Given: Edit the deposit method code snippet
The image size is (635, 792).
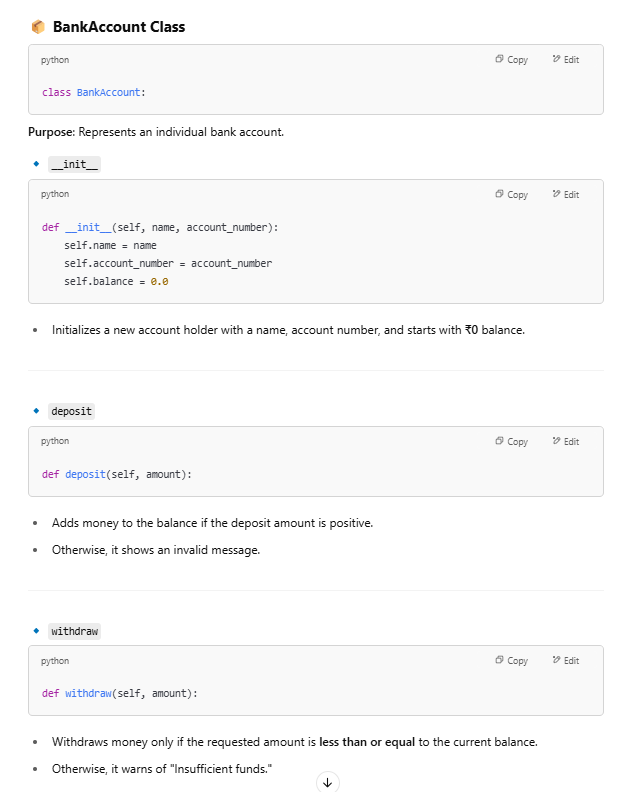Looking at the screenshot, I should point(565,442).
